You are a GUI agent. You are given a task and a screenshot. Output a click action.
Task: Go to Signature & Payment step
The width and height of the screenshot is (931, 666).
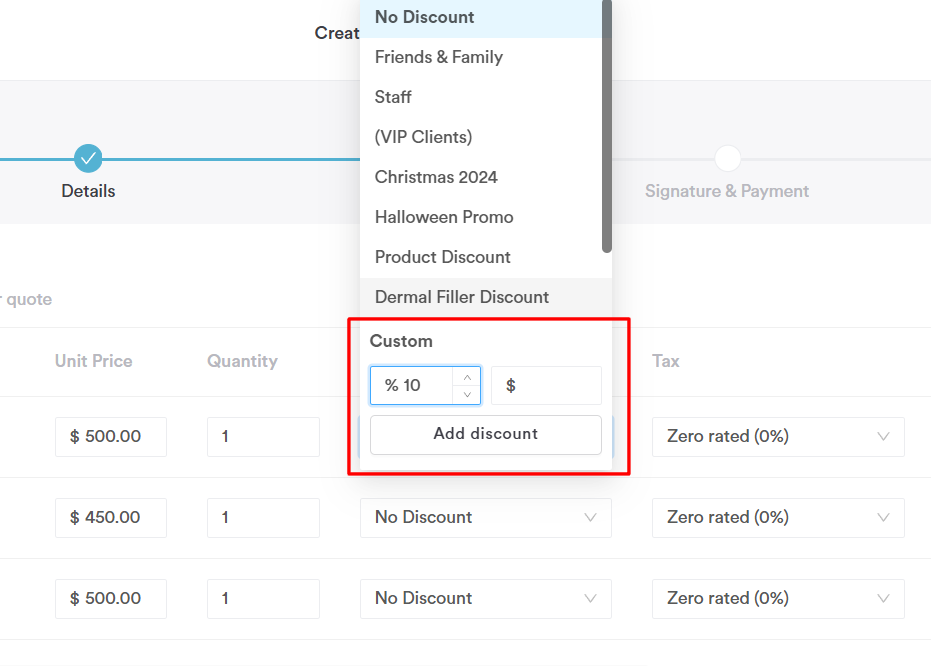click(x=727, y=191)
